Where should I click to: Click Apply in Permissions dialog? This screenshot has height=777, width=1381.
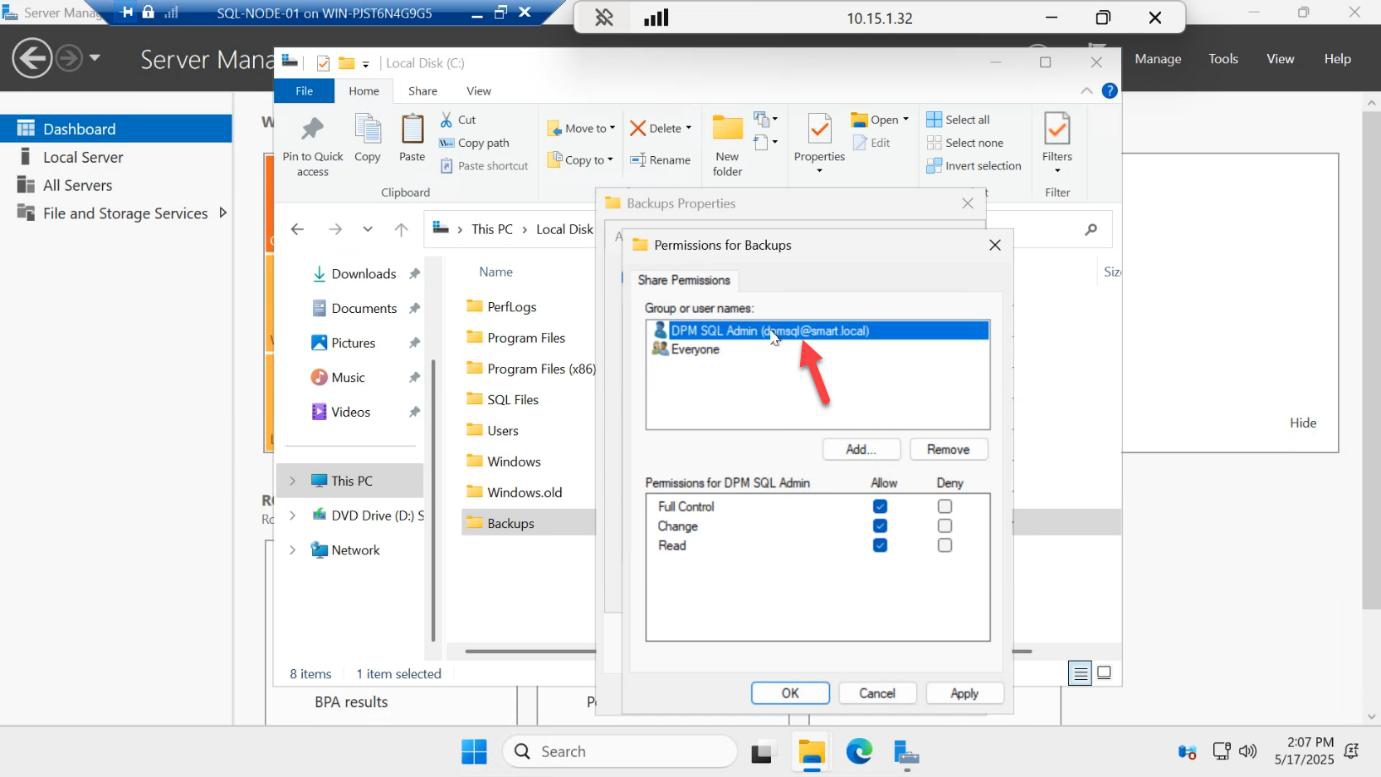pyautogui.click(x=964, y=693)
